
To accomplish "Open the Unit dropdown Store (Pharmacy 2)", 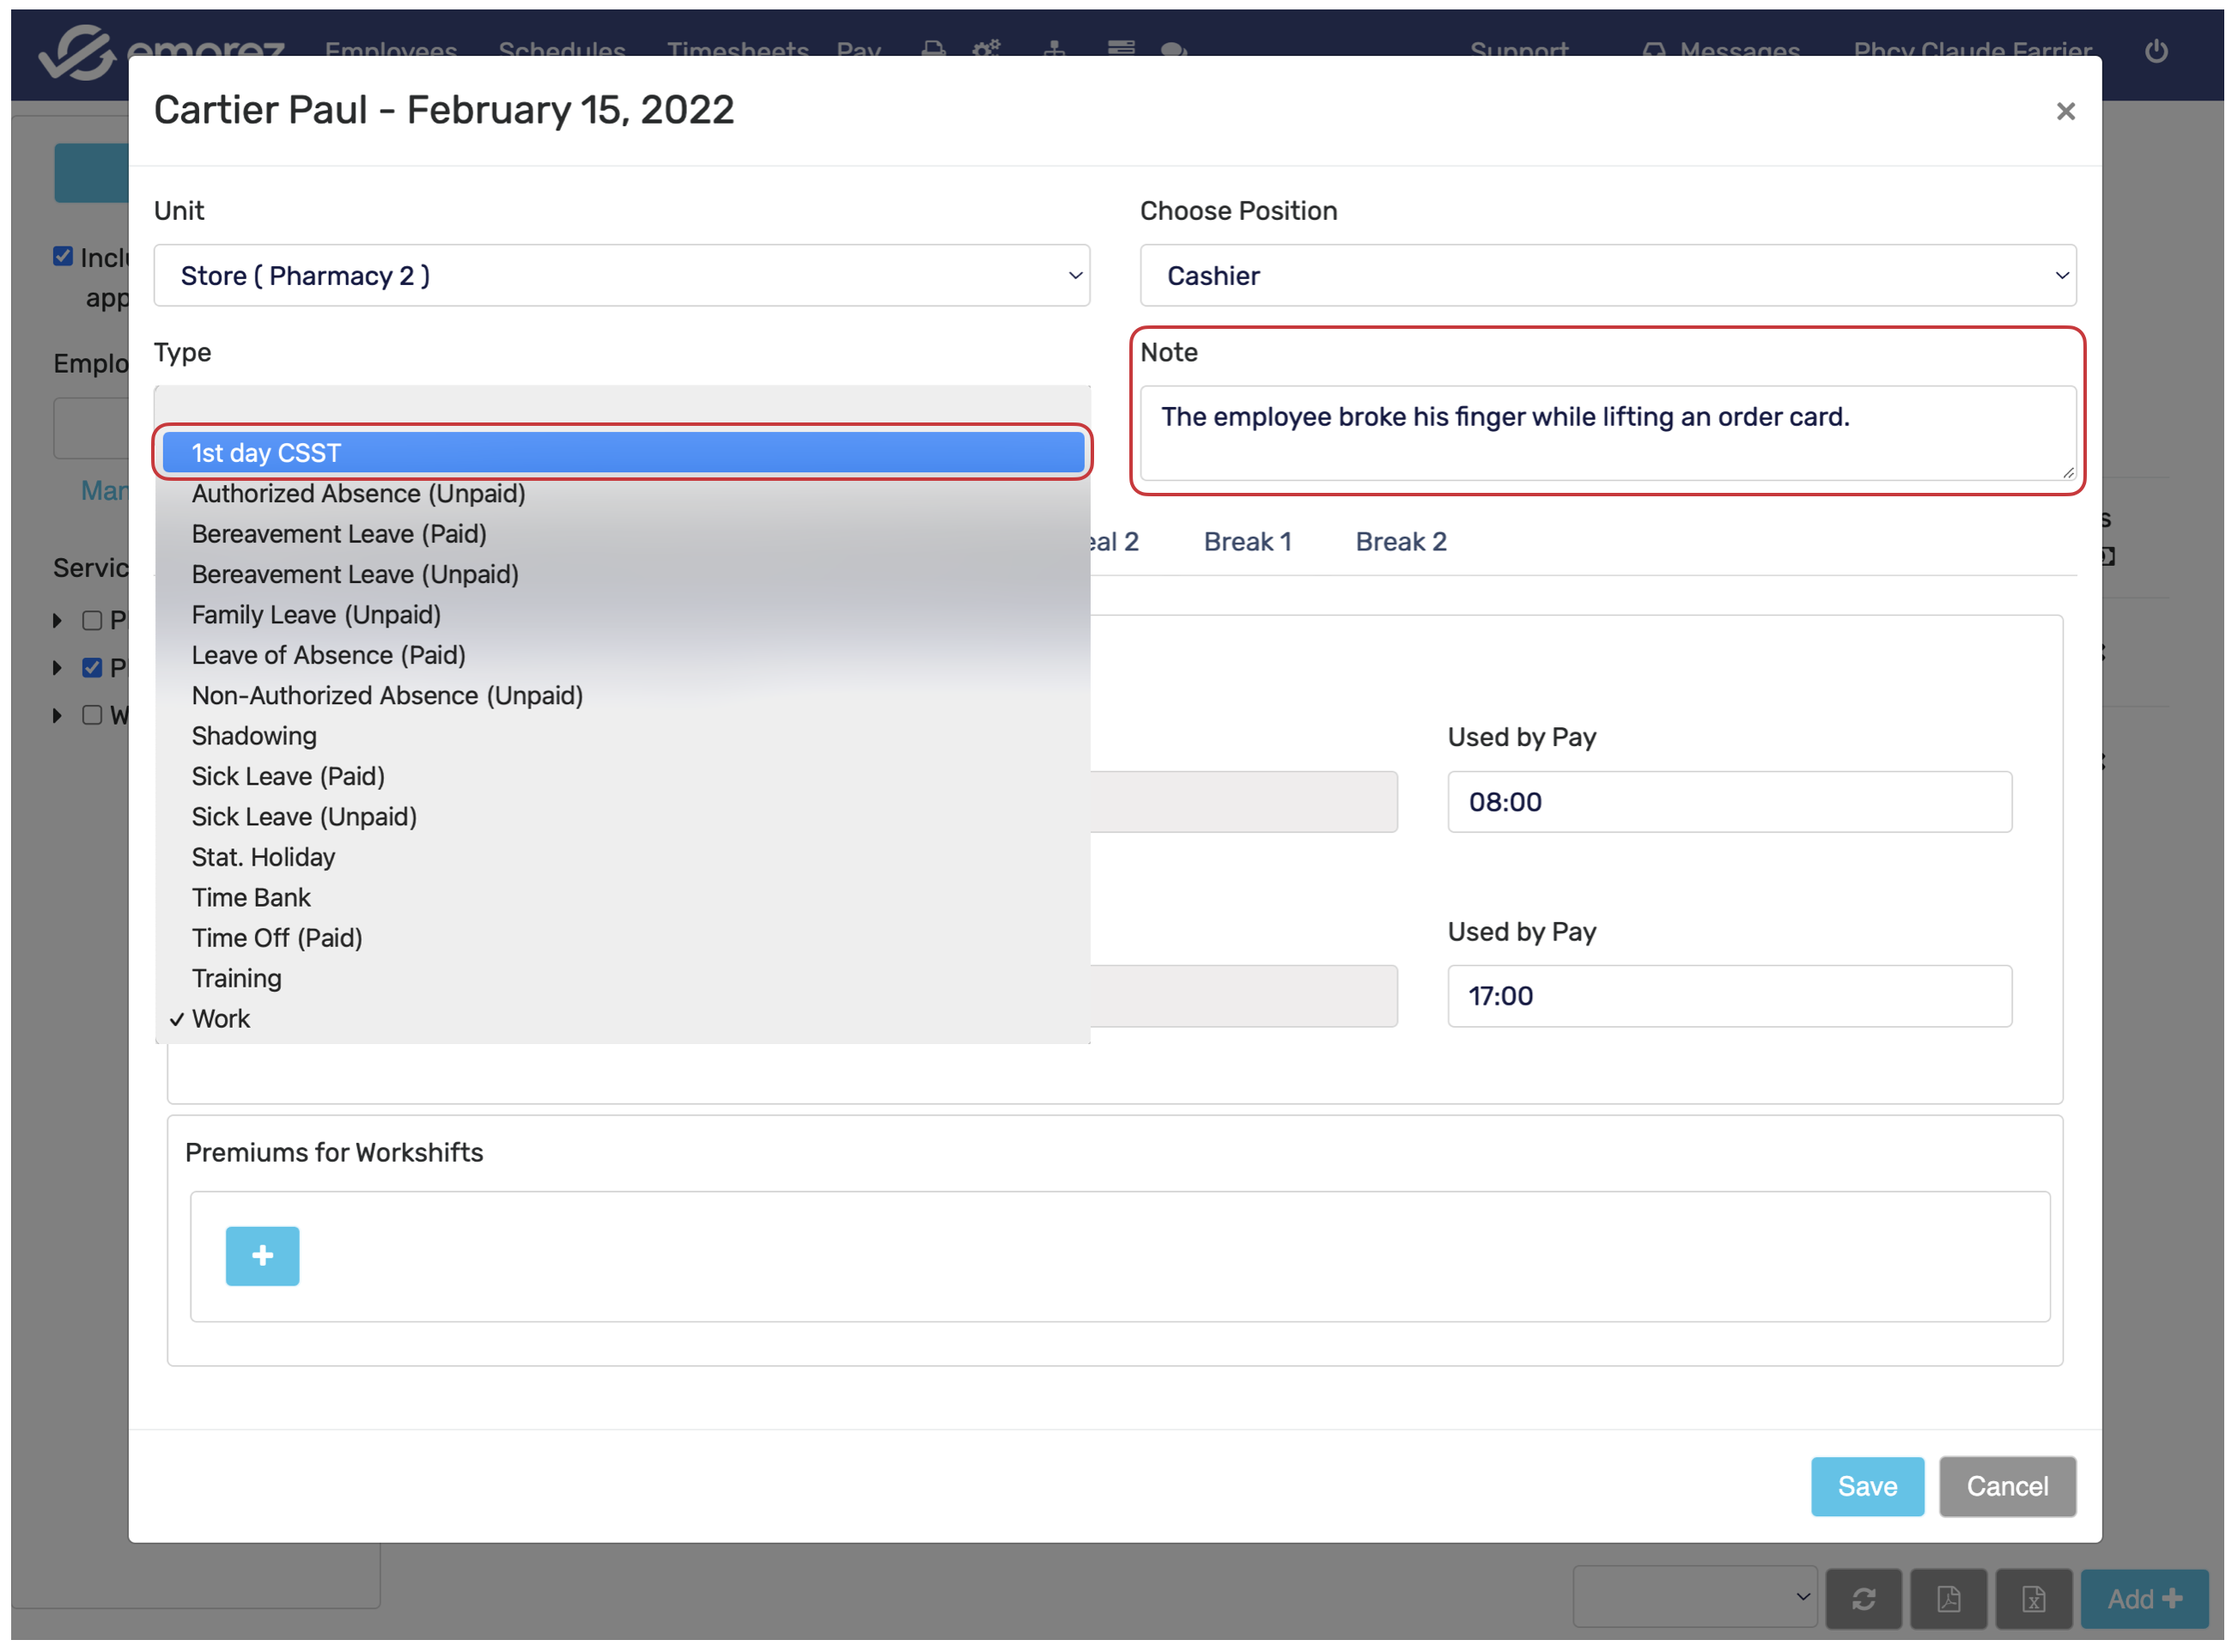I will click(621, 275).
